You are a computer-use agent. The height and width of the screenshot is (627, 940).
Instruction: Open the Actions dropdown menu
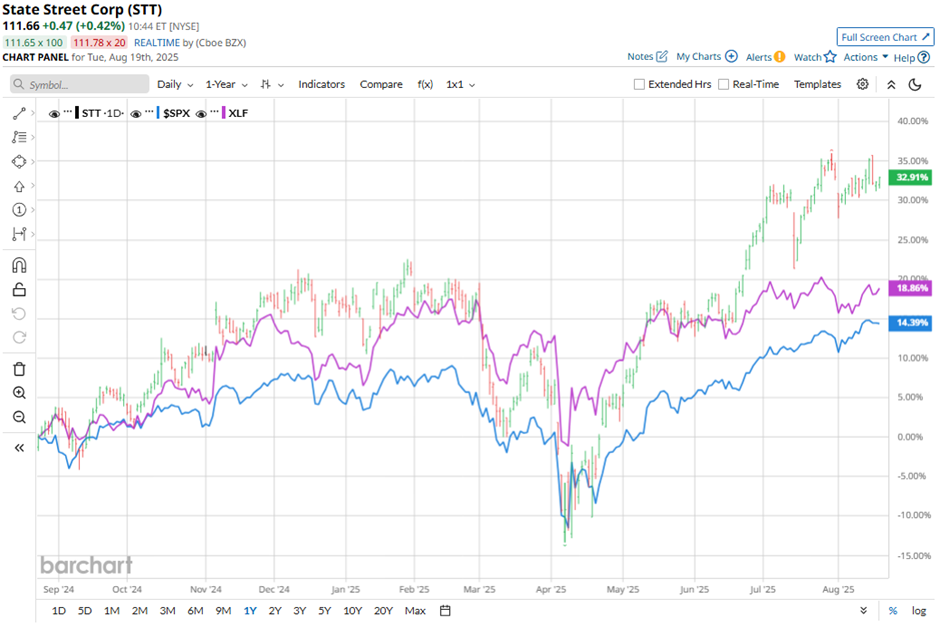[866, 57]
